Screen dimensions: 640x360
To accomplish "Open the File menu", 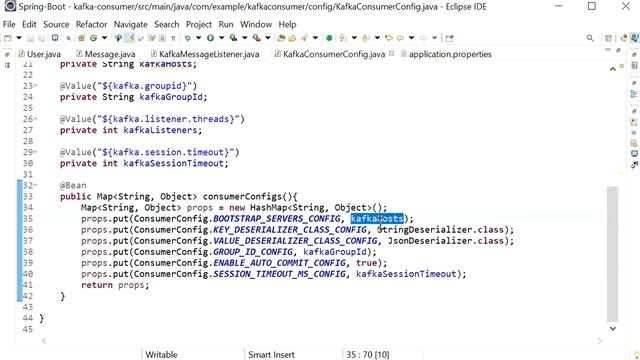I will pos(9,24).
